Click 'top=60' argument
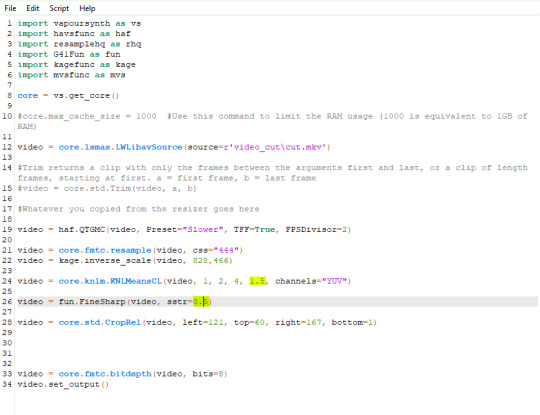 pyautogui.click(x=249, y=323)
